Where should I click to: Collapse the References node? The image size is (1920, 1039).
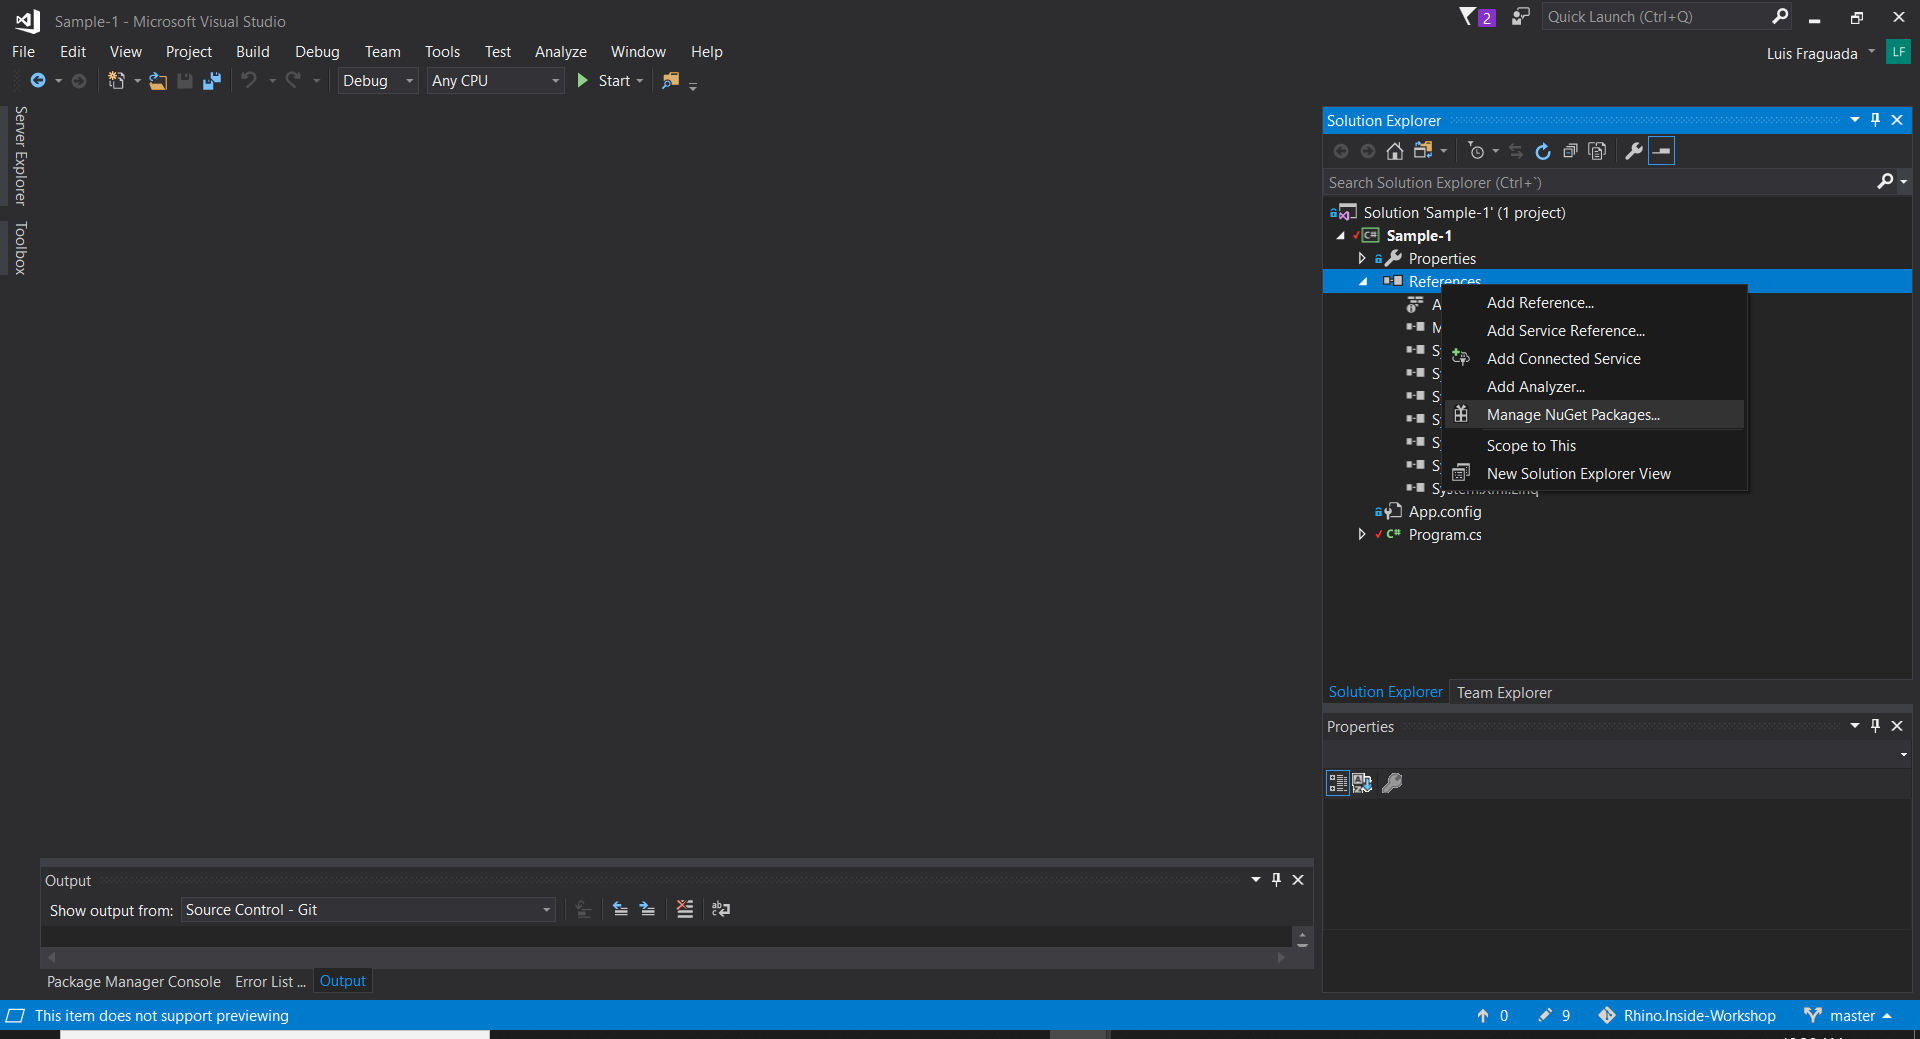[x=1362, y=282]
